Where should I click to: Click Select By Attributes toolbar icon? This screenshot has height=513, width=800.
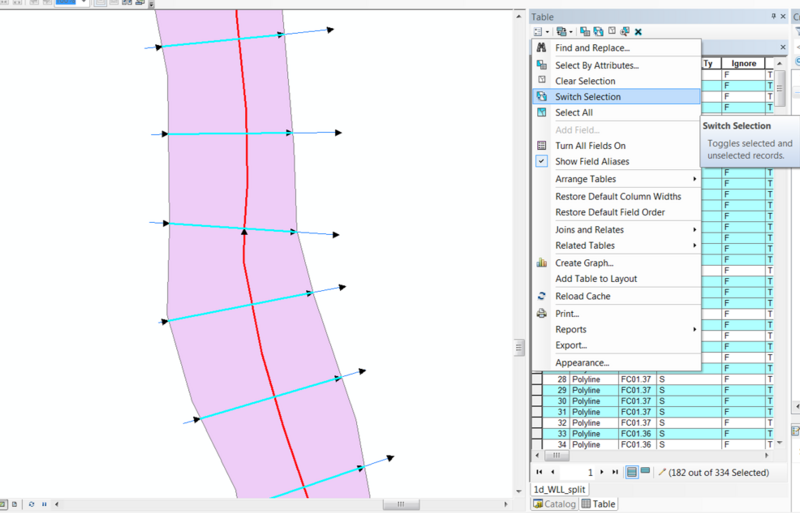(585, 32)
